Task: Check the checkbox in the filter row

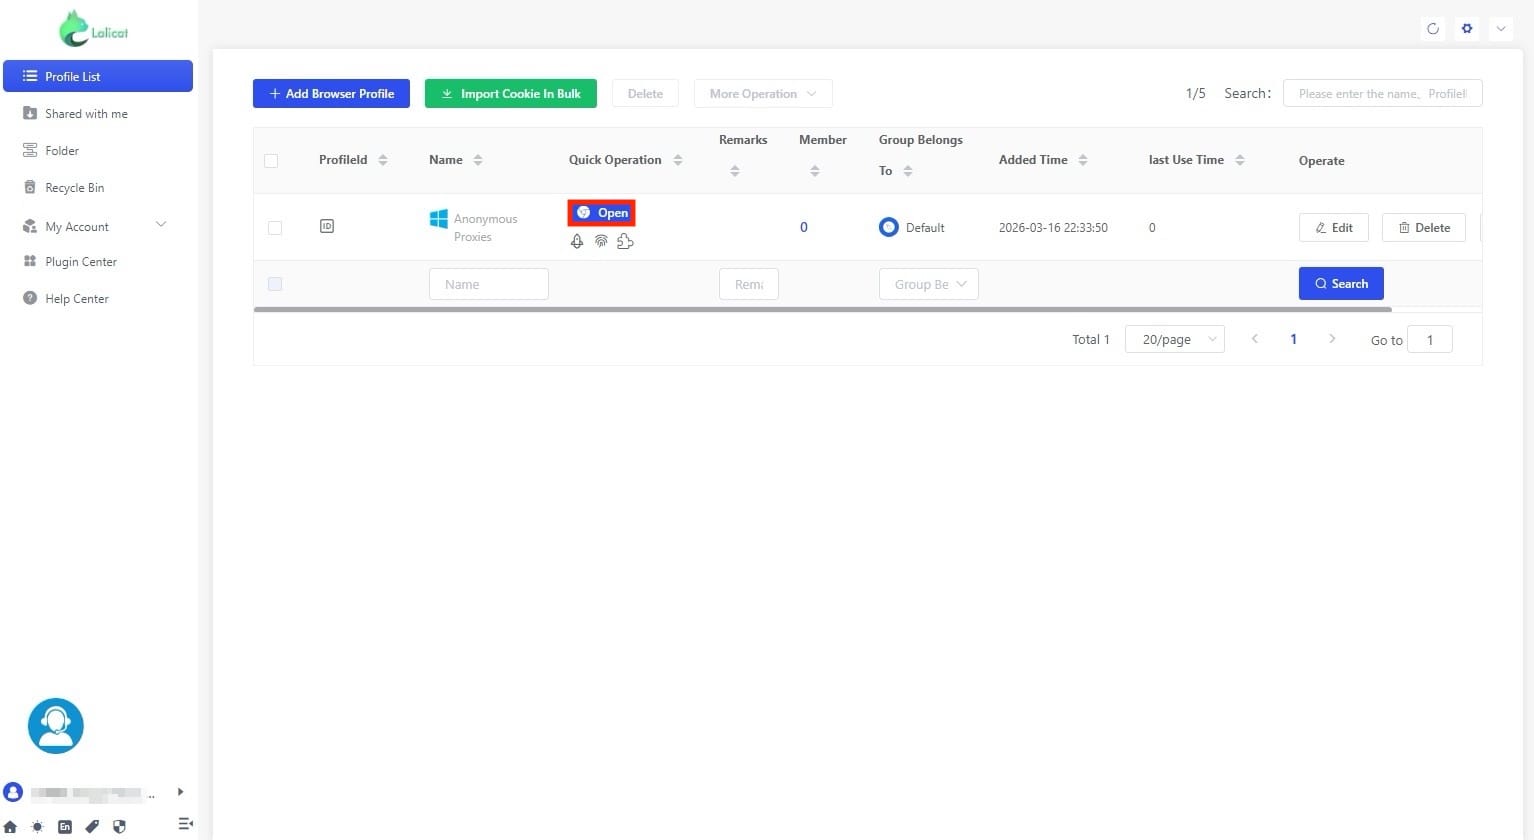Action: click(275, 283)
